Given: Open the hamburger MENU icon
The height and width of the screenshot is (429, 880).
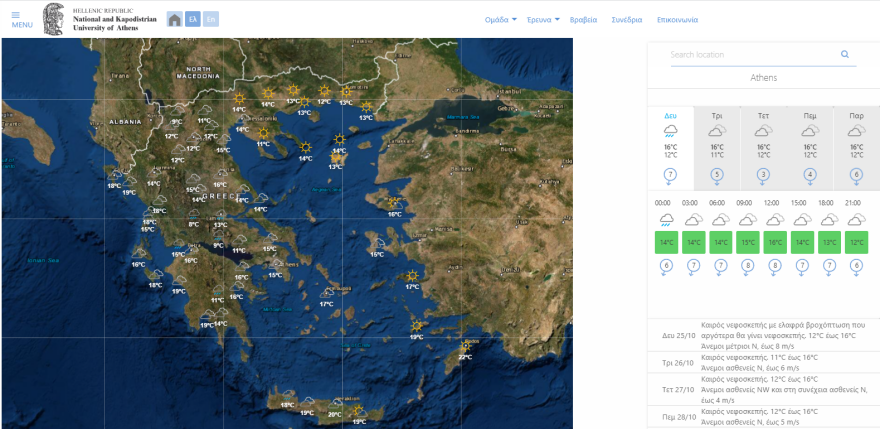Looking at the screenshot, I should [x=16, y=15].
